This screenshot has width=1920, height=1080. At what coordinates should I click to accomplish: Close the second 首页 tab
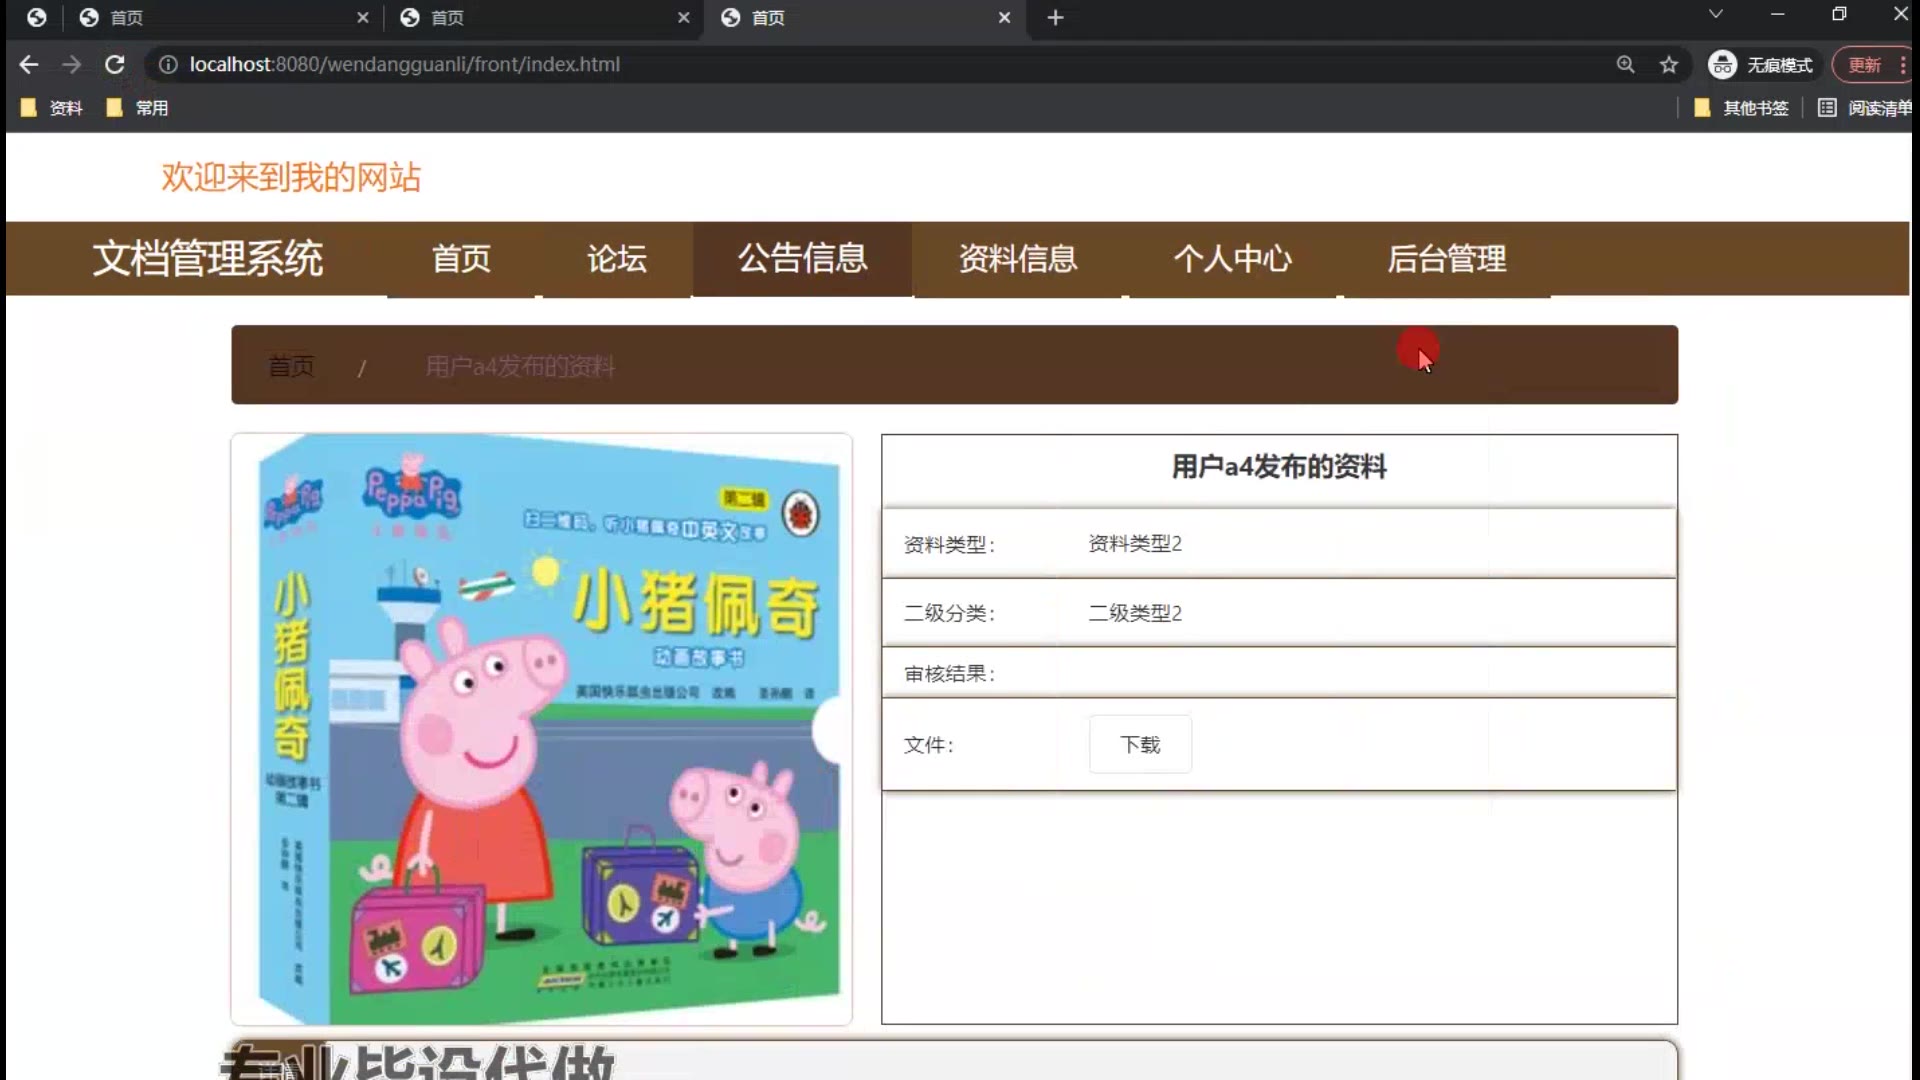[x=684, y=17]
